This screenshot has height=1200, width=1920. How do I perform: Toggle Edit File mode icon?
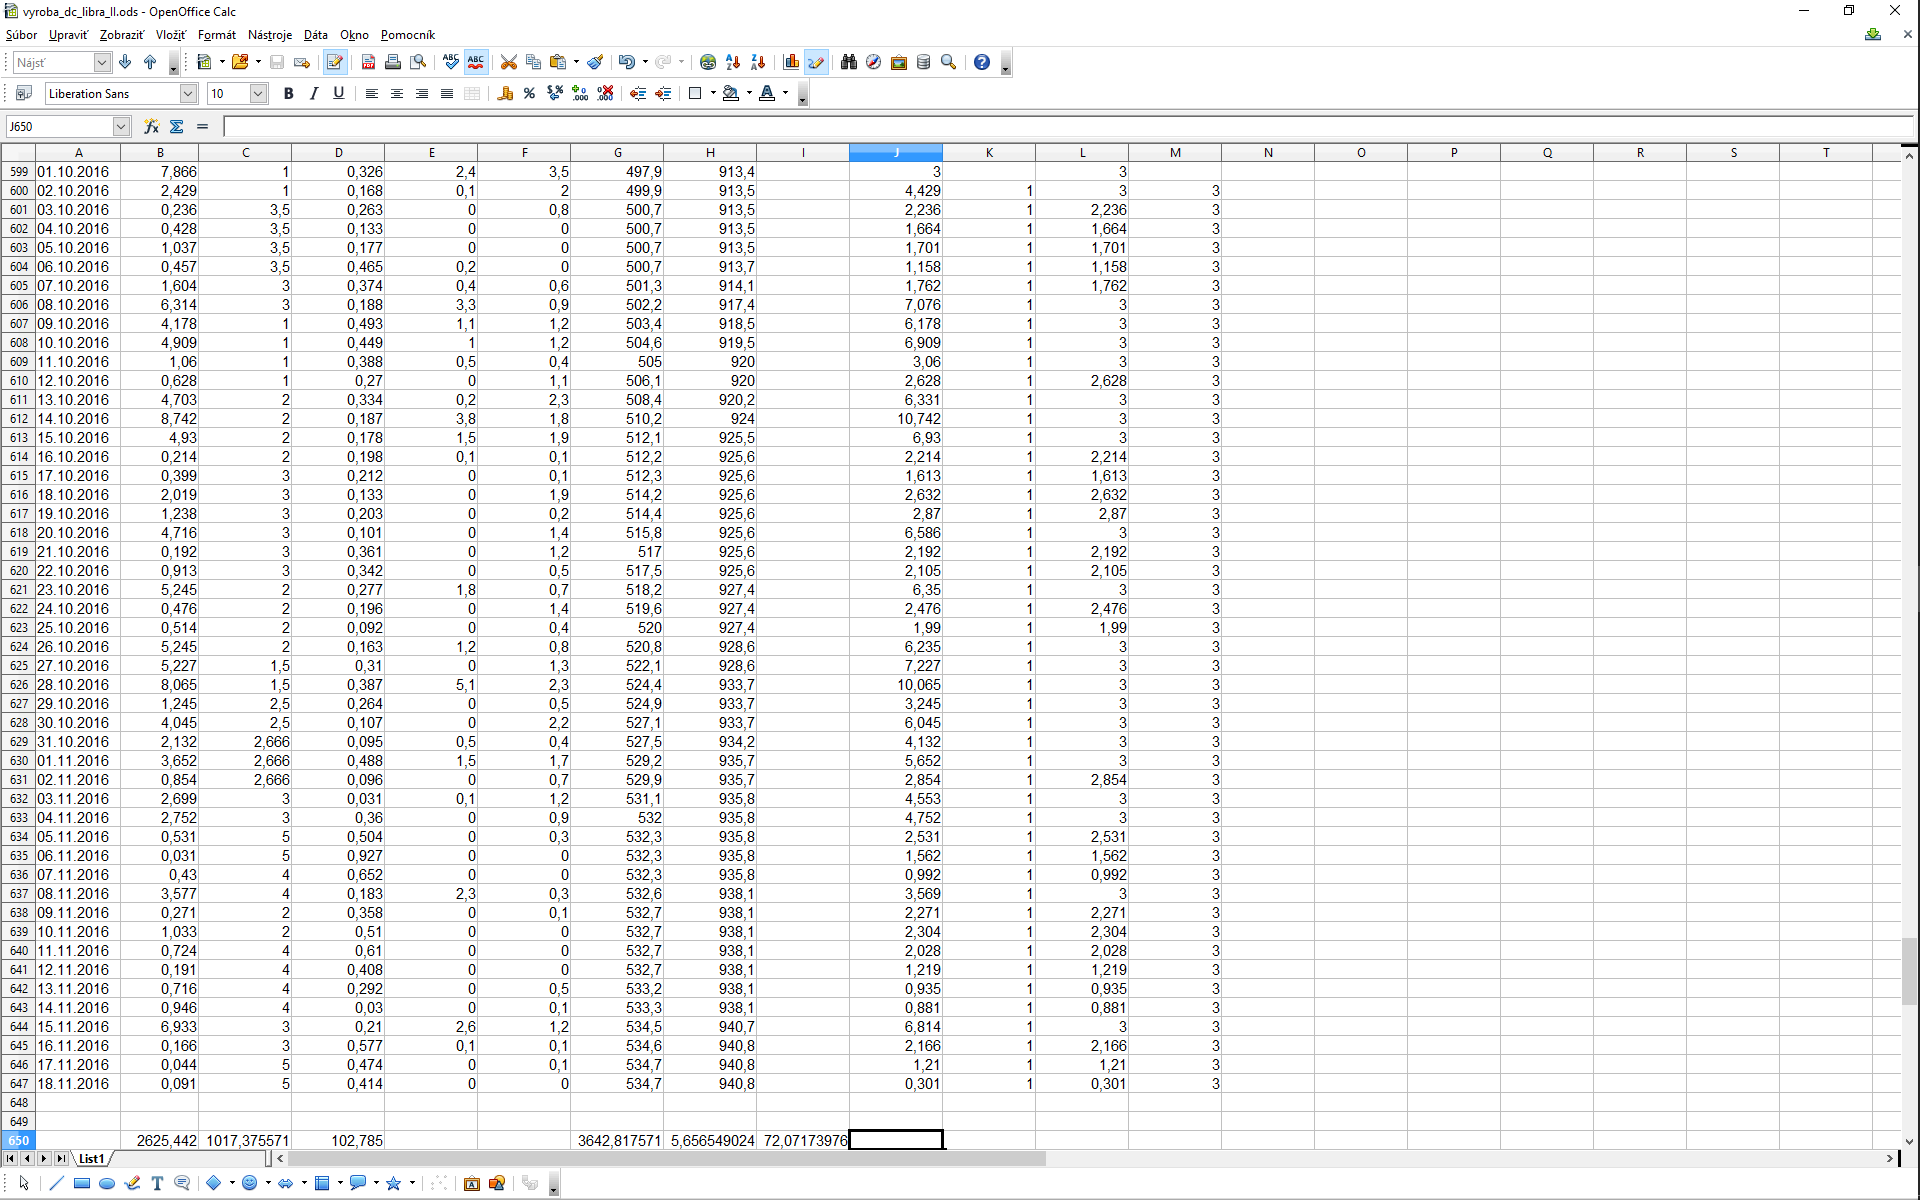point(335,62)
